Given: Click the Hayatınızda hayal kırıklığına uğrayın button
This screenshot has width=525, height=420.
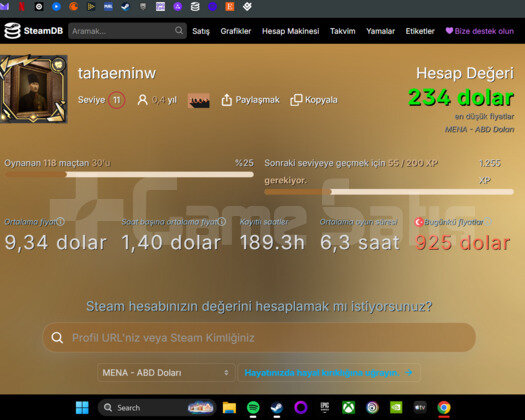Looking at the screenshot, I should (329, 372).
